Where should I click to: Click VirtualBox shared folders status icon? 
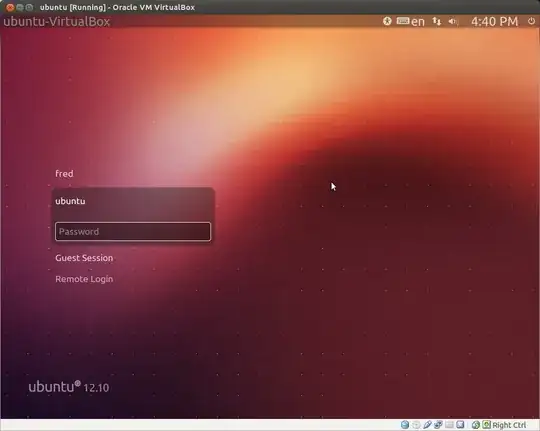click(x=449, y=424)
